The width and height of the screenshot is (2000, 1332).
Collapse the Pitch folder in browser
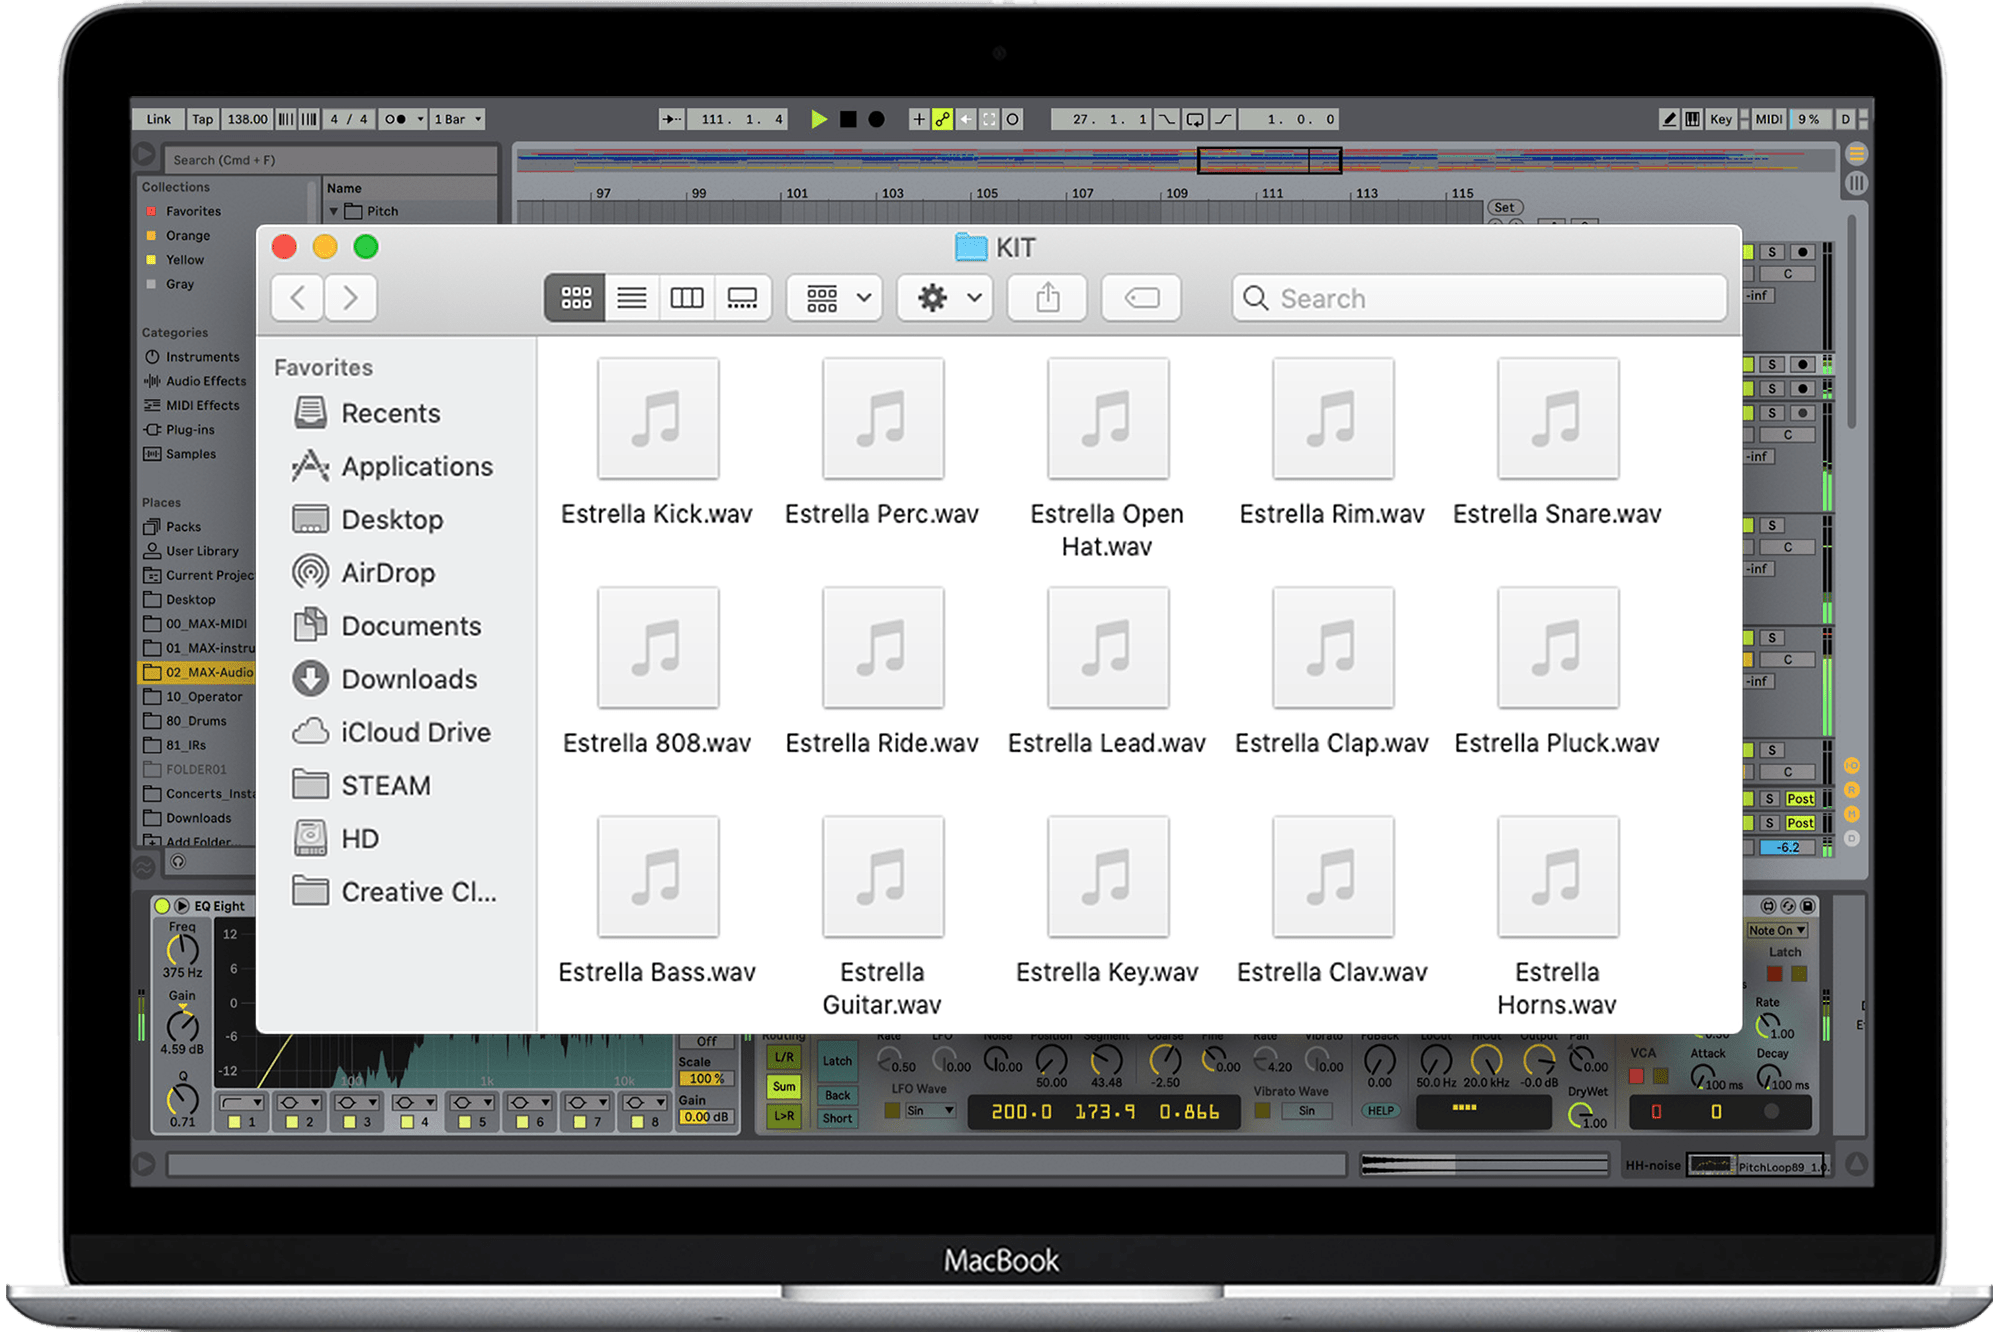click(x=334, y=211)
